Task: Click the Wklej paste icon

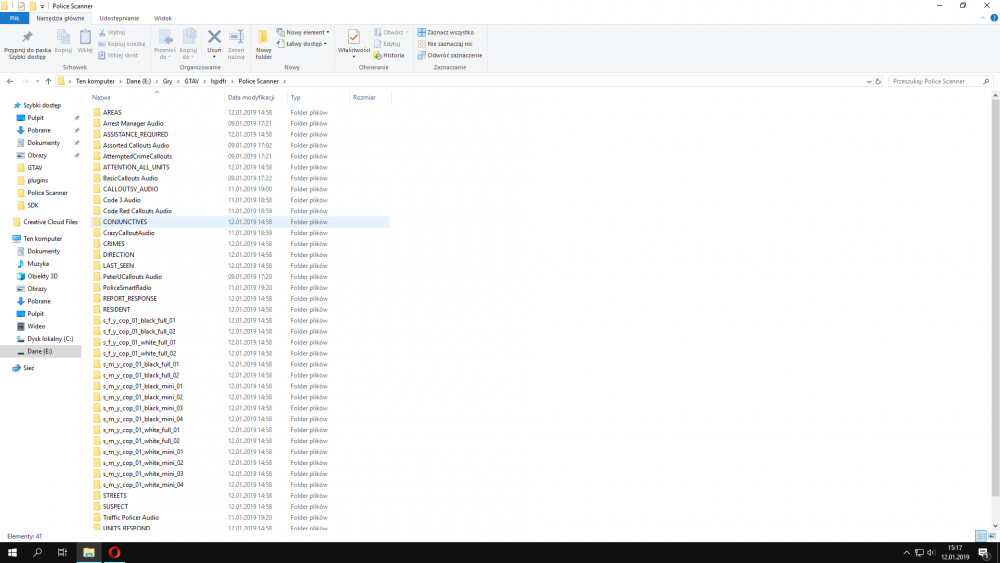Action: [85, 41]
